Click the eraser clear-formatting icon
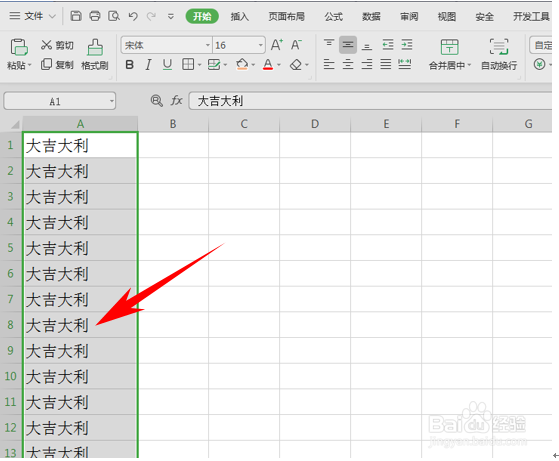559x461 pixels. (296, 65)
